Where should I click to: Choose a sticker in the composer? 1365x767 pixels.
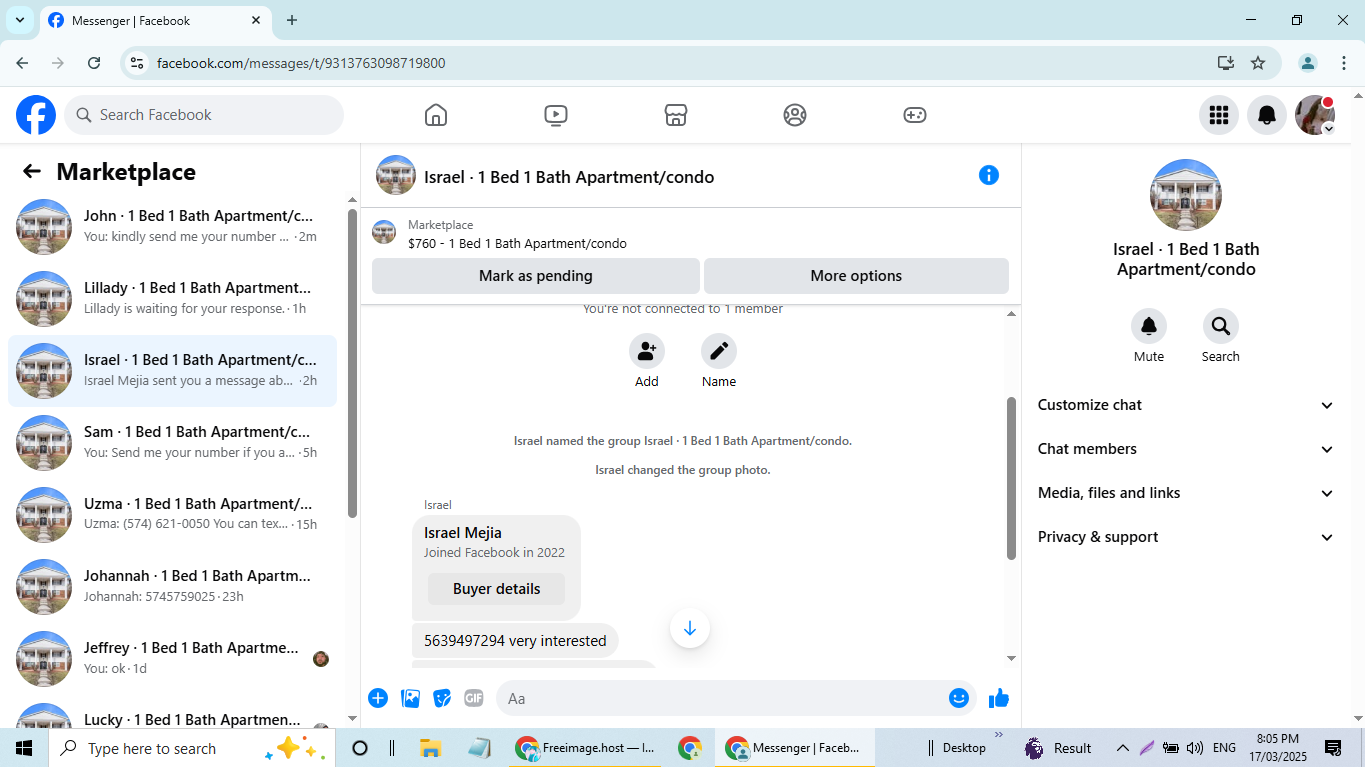tap(442, 698)
